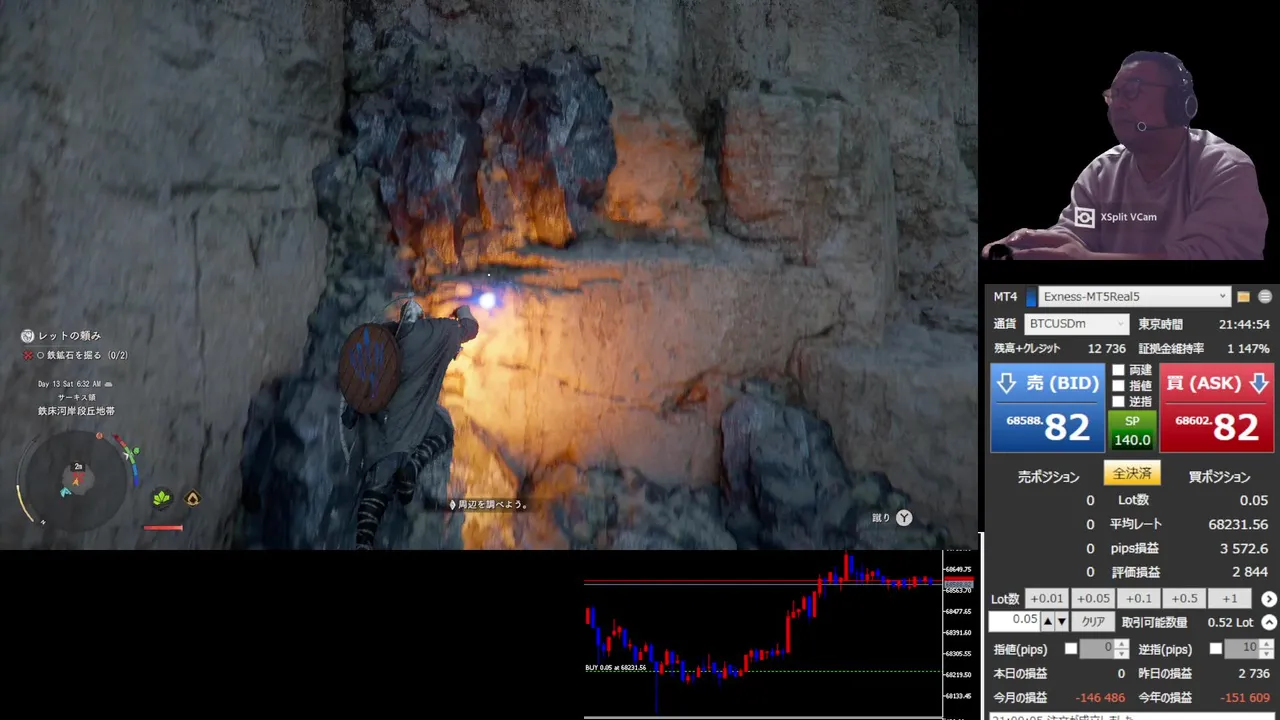Click the 売 (BID) sell button
This screenshot has width=1280, height=720.
(1047, 408)
